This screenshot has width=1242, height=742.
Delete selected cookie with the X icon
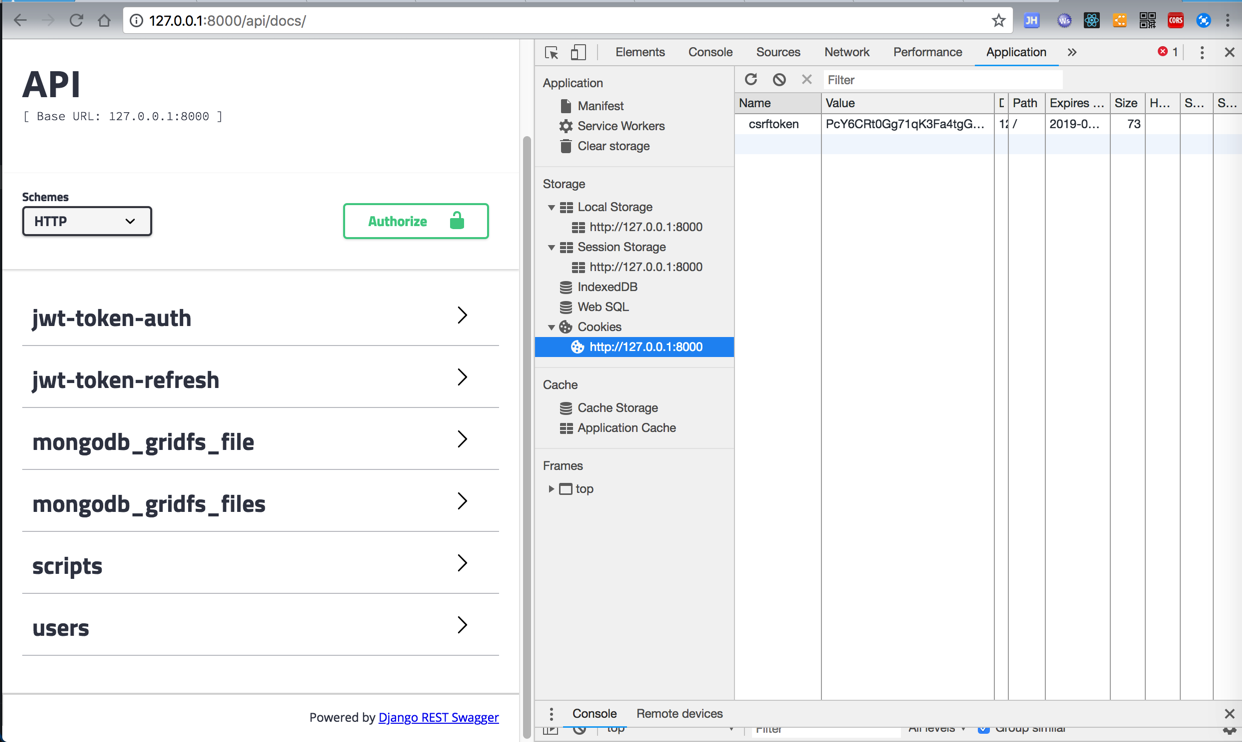pyautogui.click(x=807, y=79)
